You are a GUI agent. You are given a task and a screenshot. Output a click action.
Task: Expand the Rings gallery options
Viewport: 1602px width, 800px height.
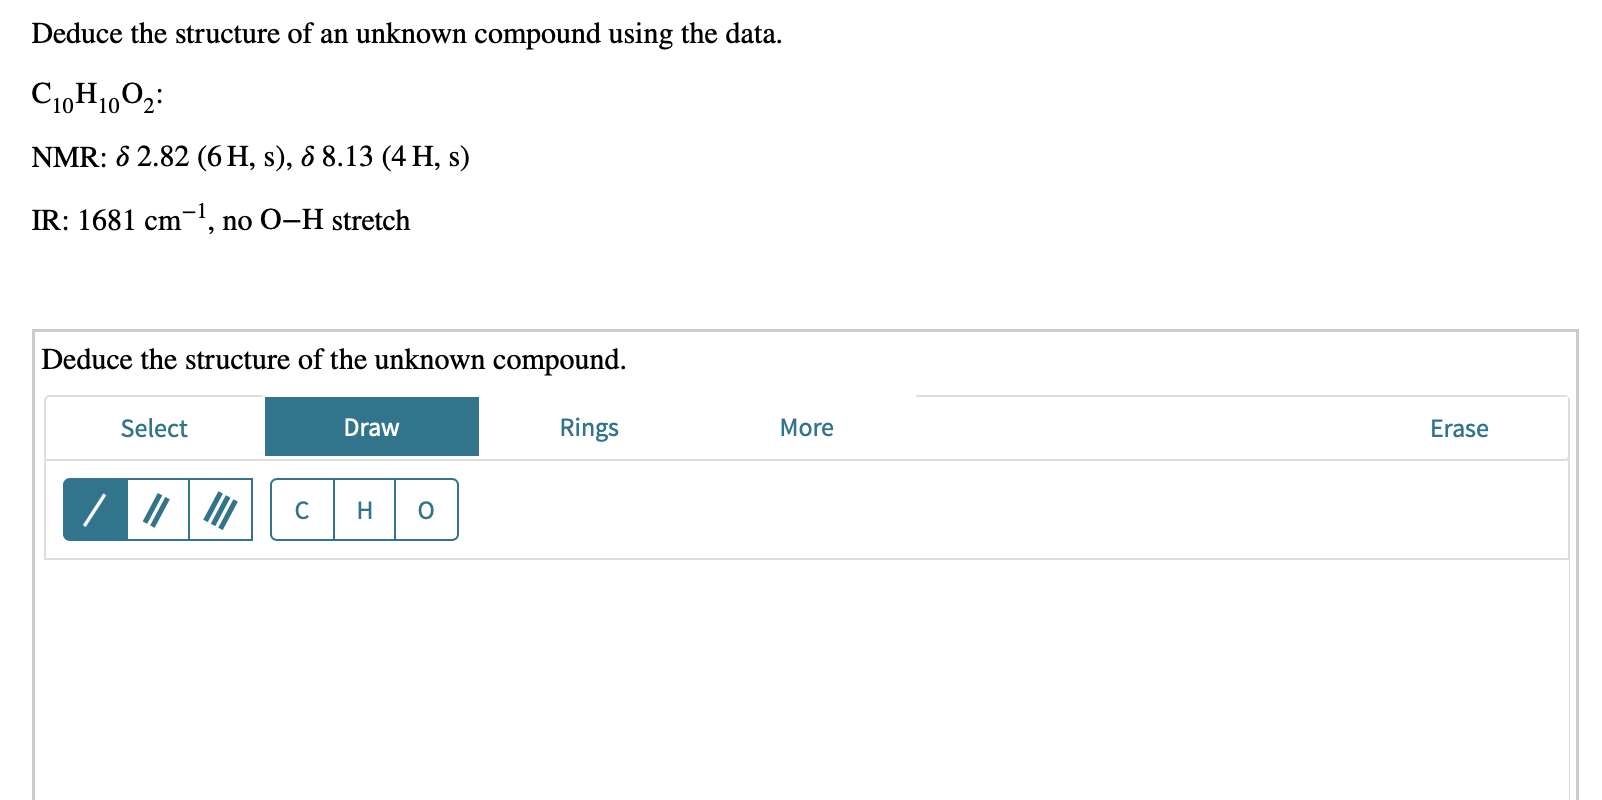(589, 427)
